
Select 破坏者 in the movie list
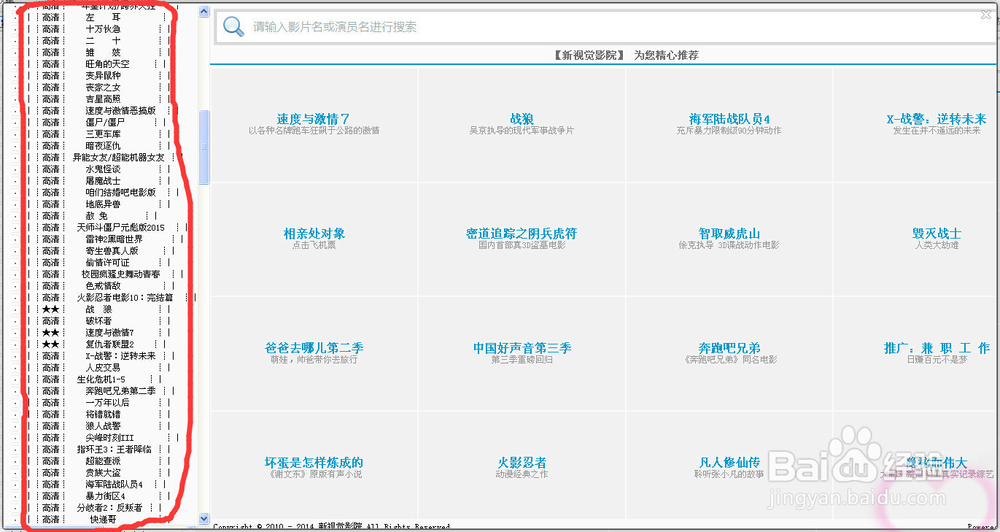[x=98, y=321]
